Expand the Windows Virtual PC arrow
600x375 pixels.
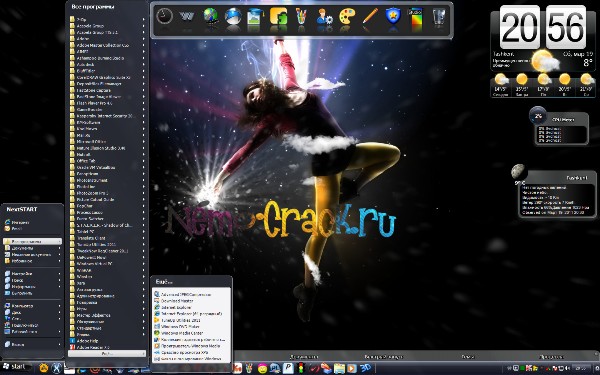(x=143, y=264)
